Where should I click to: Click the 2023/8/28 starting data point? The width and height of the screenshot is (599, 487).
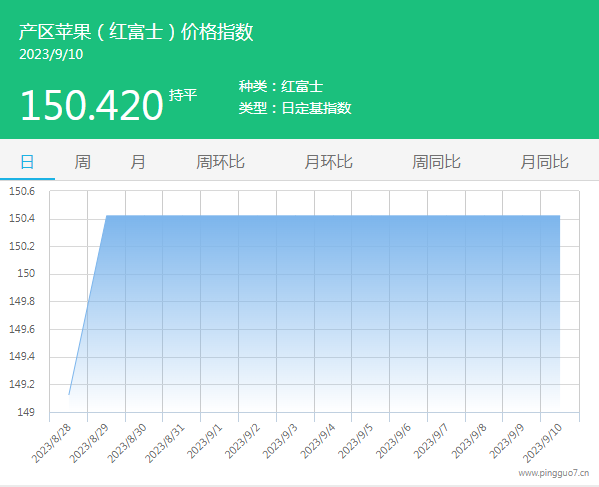(x=69, y=395)
